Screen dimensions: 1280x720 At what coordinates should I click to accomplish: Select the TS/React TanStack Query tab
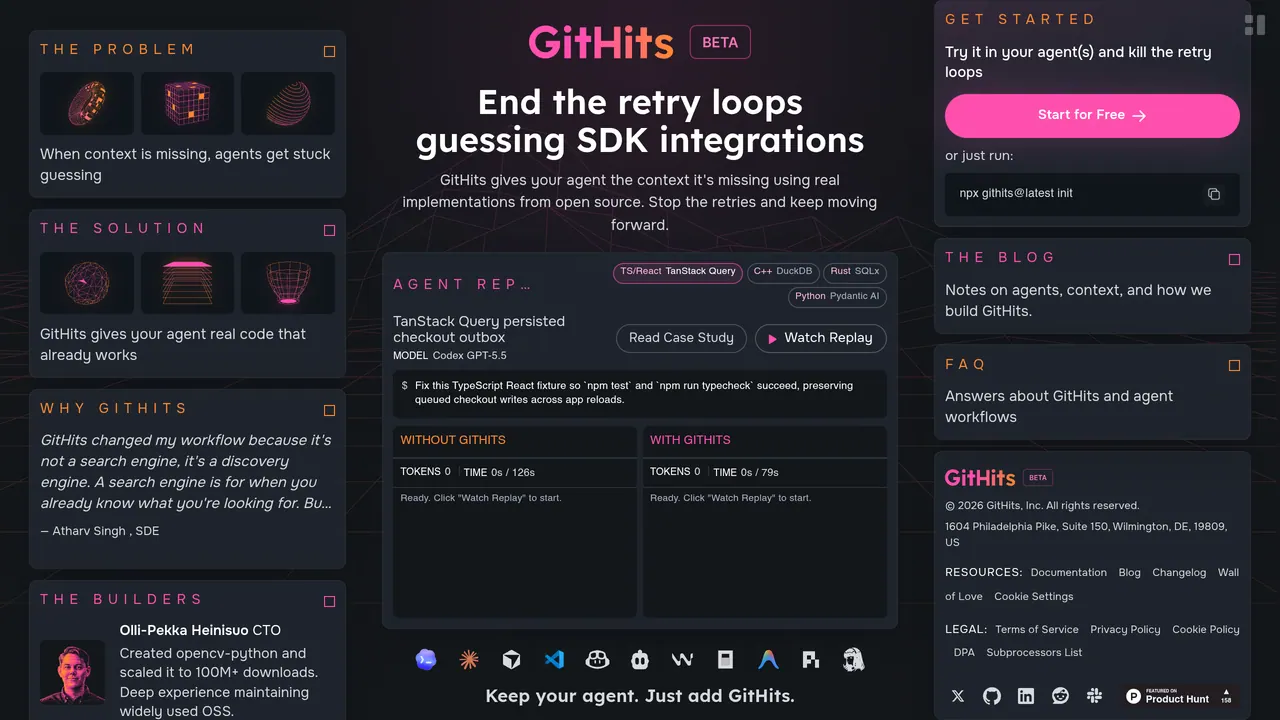678,272
